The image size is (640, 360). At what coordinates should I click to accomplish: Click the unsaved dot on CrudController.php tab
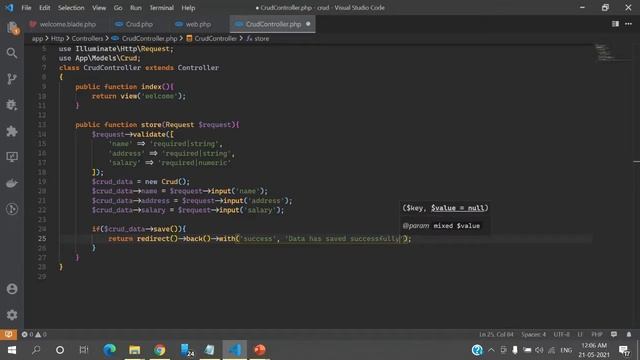coord(308,24)
